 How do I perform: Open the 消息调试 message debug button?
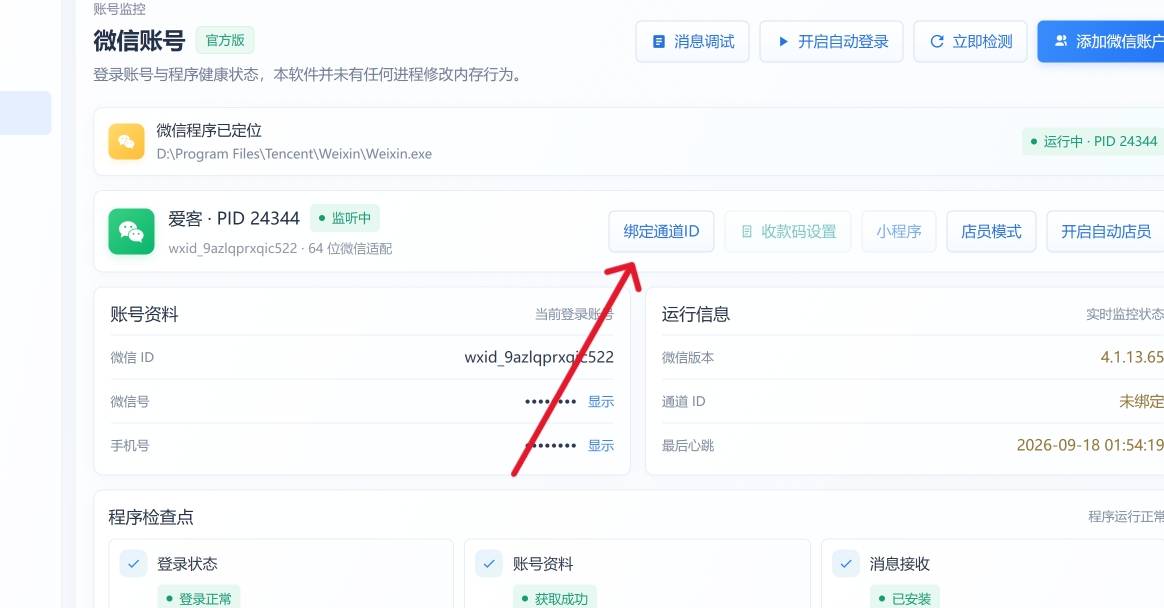coord(692,42)
